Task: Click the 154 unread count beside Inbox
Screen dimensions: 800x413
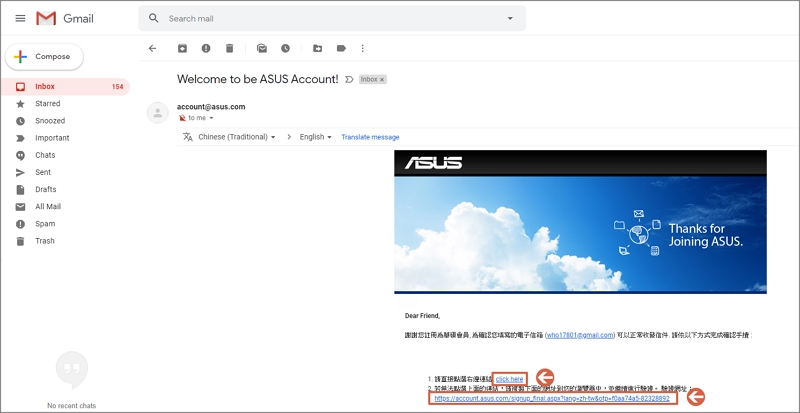Action: click(117, 87)
